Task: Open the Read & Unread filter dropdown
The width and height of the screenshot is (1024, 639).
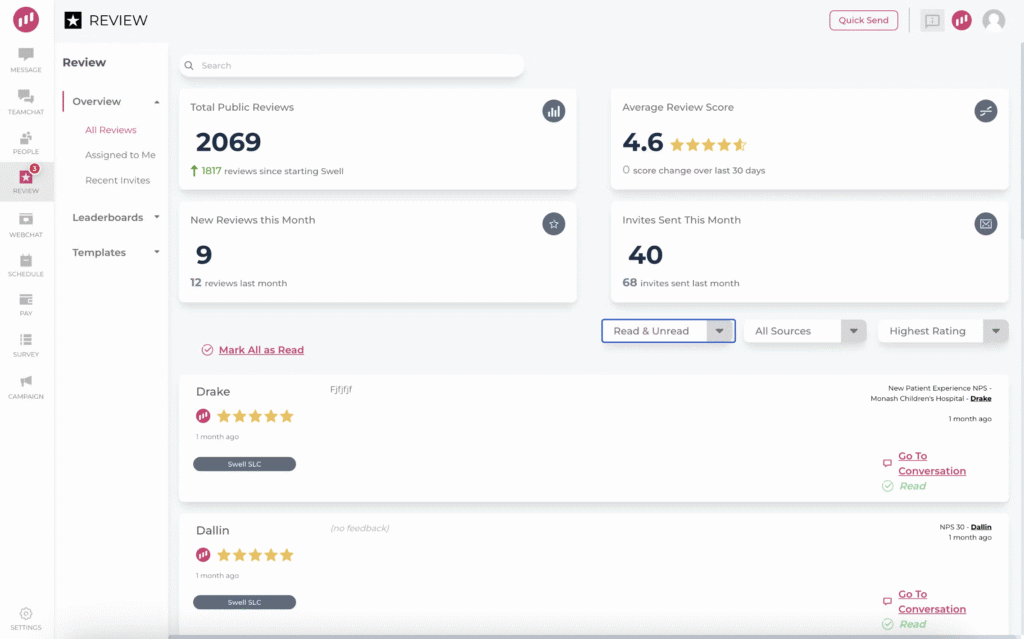Action: pos(668,331)
